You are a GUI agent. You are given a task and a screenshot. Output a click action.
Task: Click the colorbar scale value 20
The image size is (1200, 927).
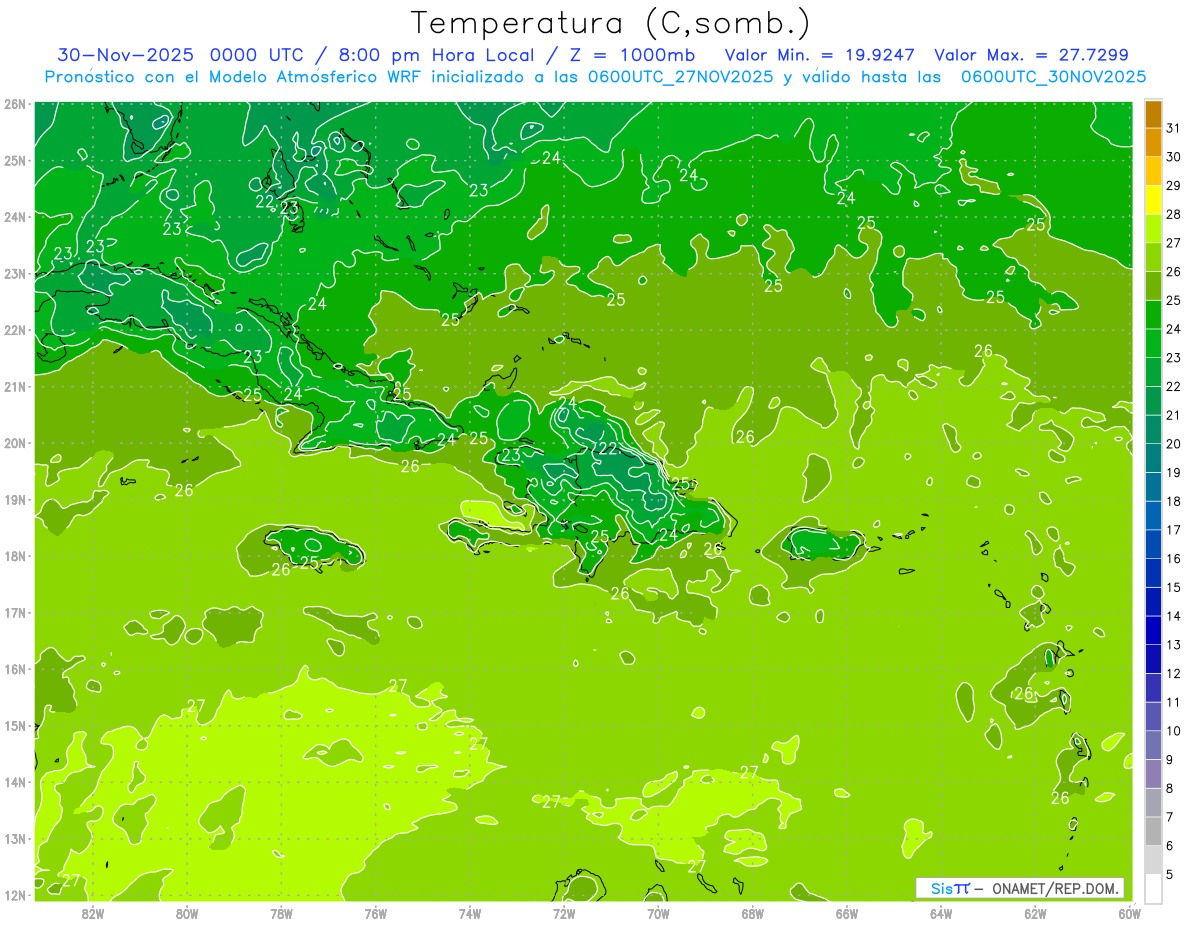pyautogui.click(x=1174, y=444)
